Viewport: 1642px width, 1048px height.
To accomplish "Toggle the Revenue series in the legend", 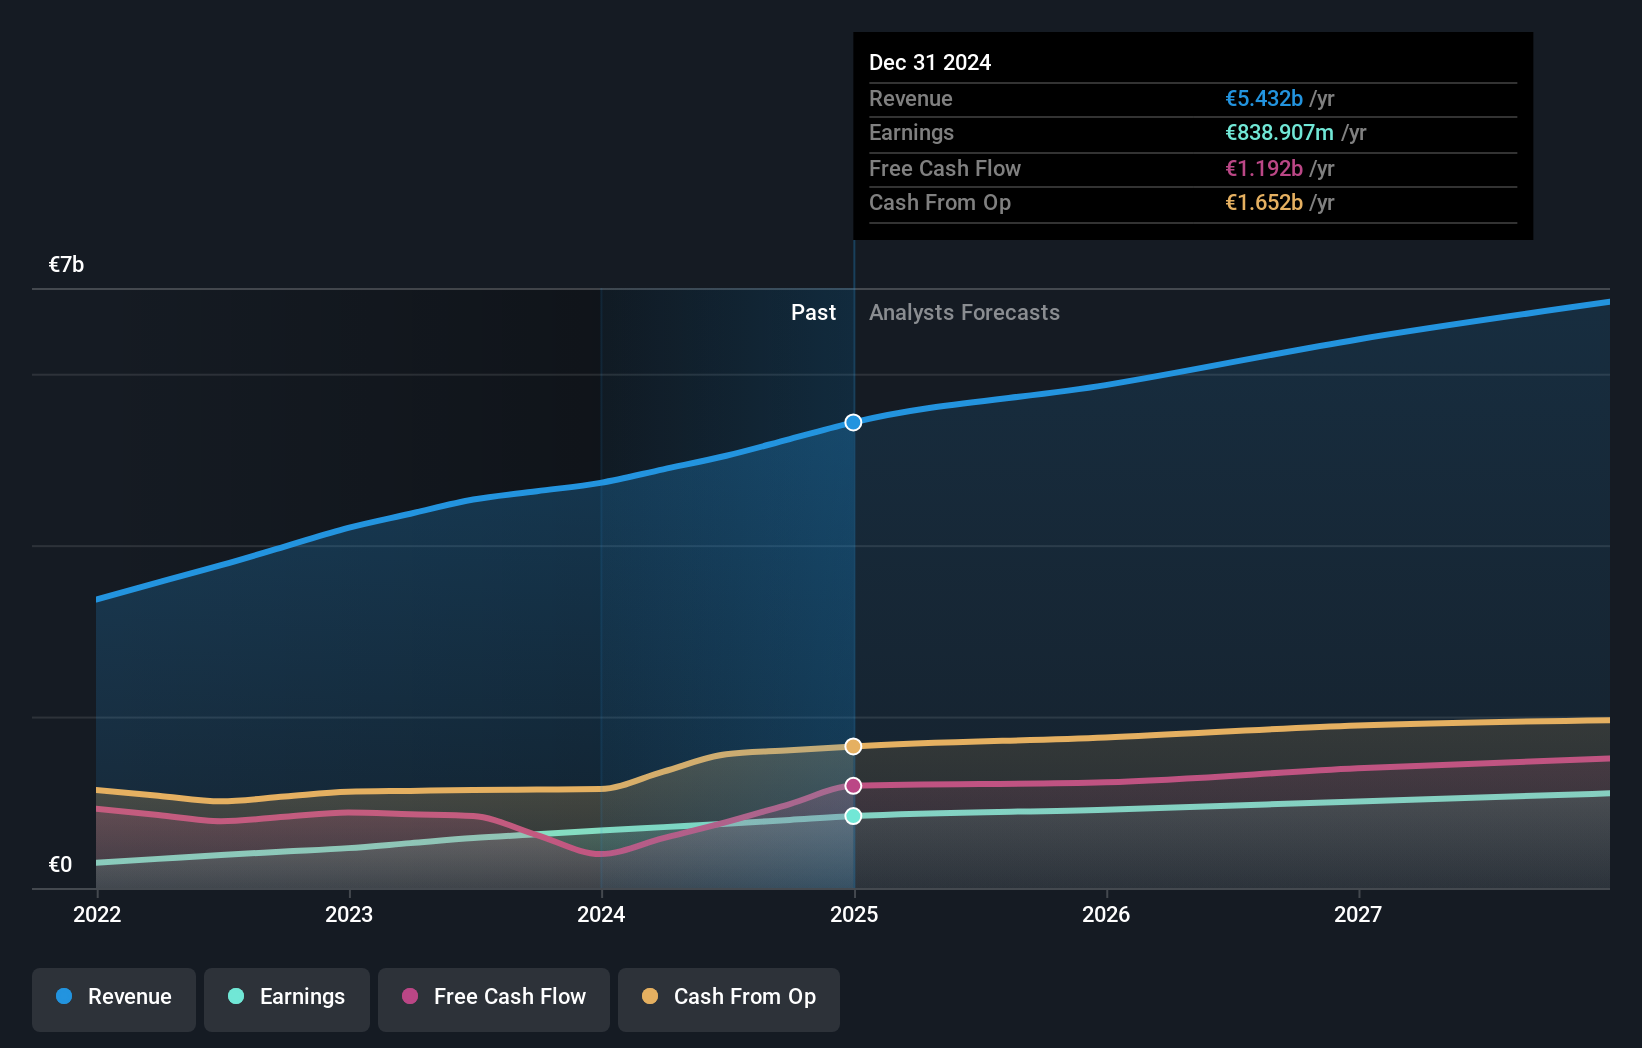I will 113,998.
